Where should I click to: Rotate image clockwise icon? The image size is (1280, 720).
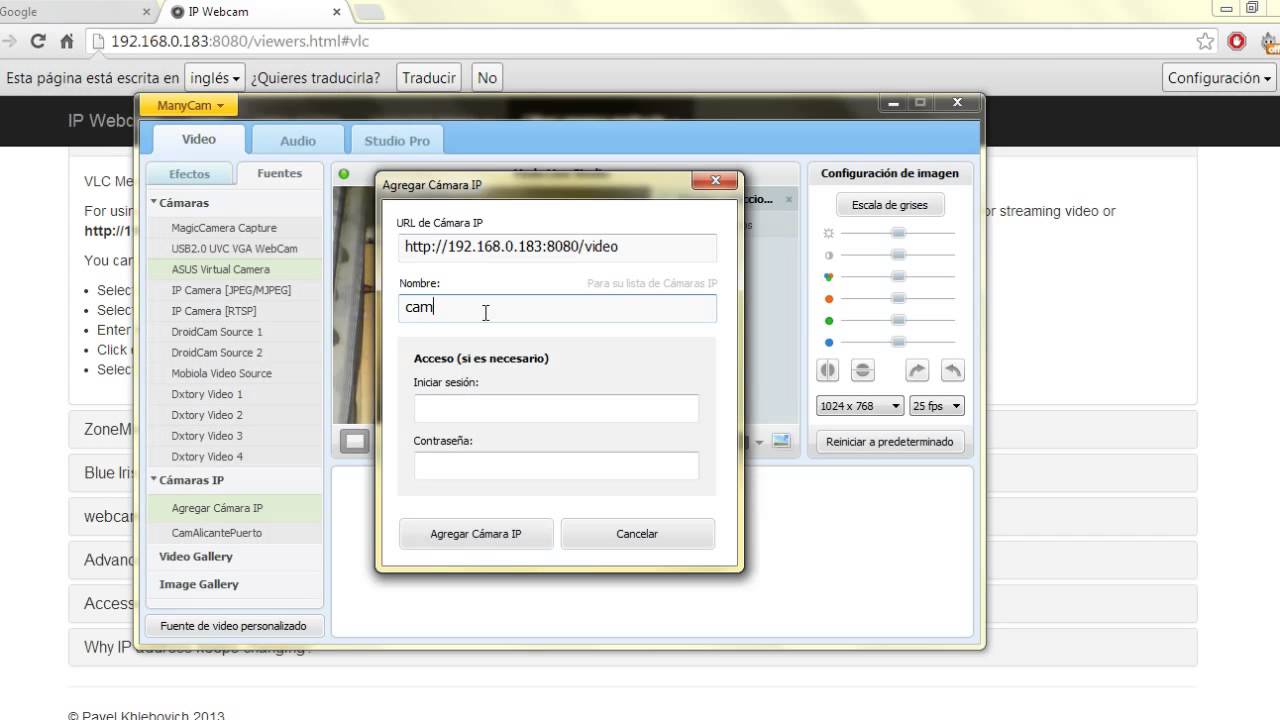(917, 370)
